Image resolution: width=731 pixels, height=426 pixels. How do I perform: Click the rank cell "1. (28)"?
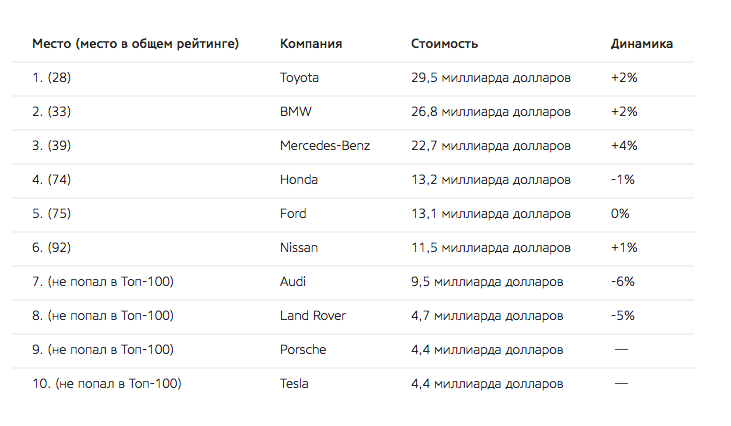[52, 78]
